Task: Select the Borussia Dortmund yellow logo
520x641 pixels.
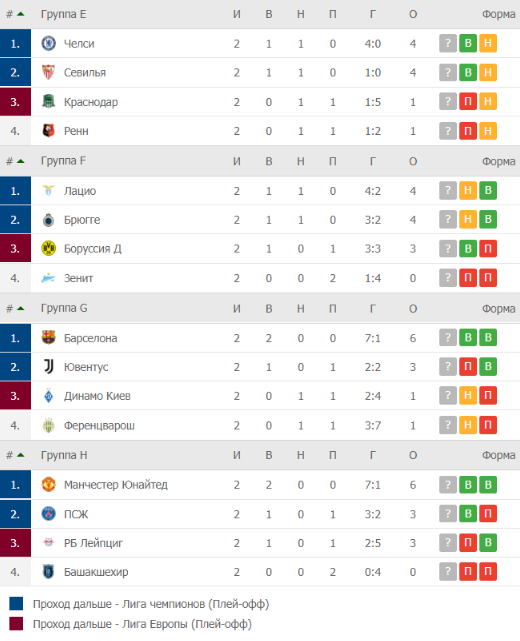Action: point(49,249)
